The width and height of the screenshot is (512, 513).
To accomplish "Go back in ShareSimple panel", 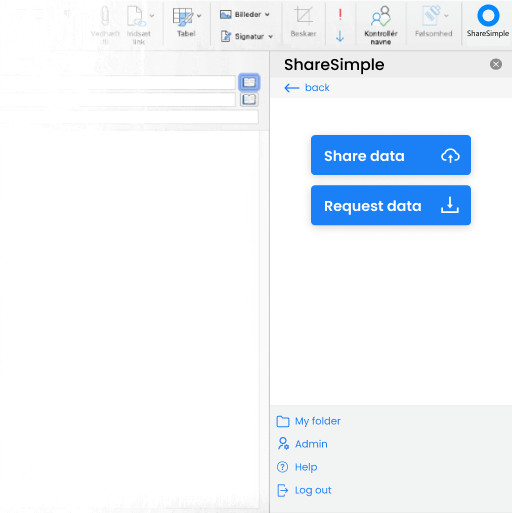I will [x=307, y=88].
